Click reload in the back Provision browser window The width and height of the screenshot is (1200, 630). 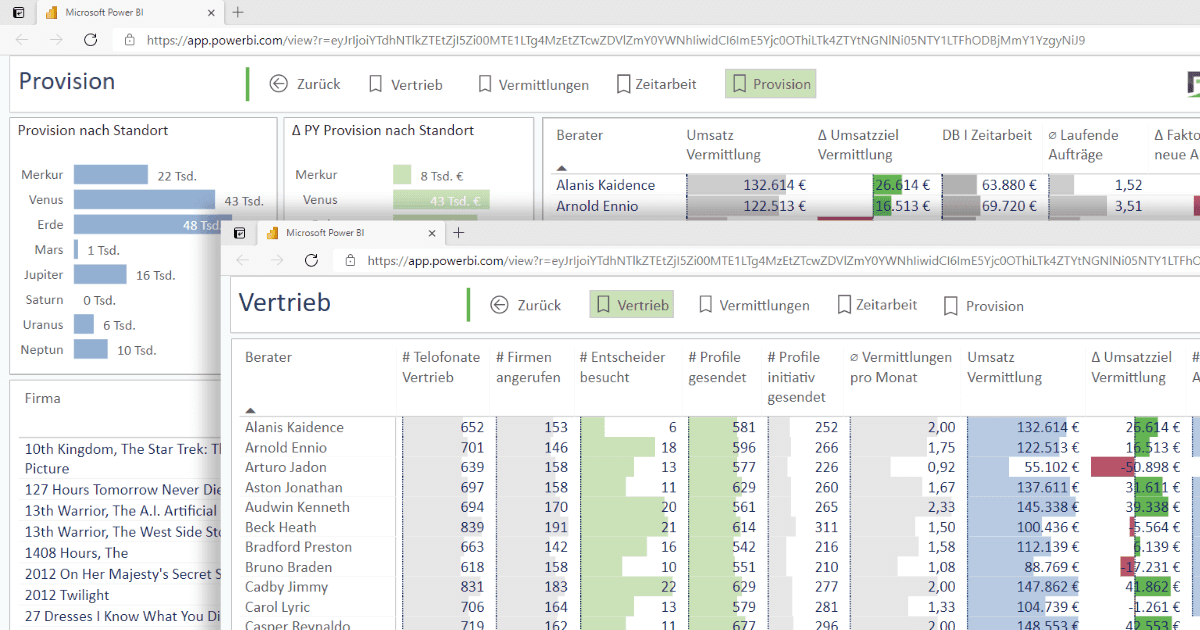click(90, 40)
